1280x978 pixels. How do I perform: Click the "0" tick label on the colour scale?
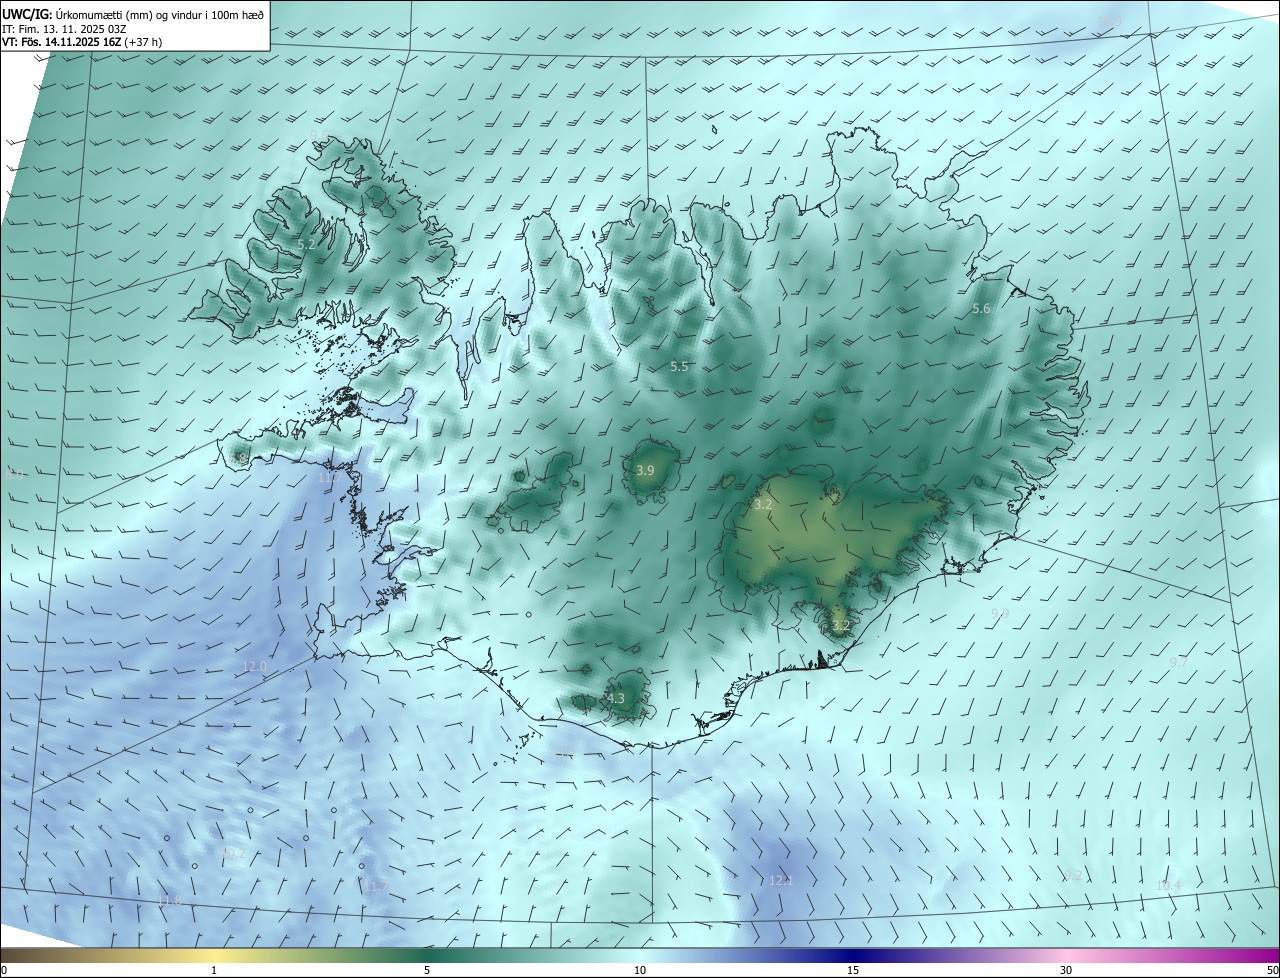pos(3,970)
